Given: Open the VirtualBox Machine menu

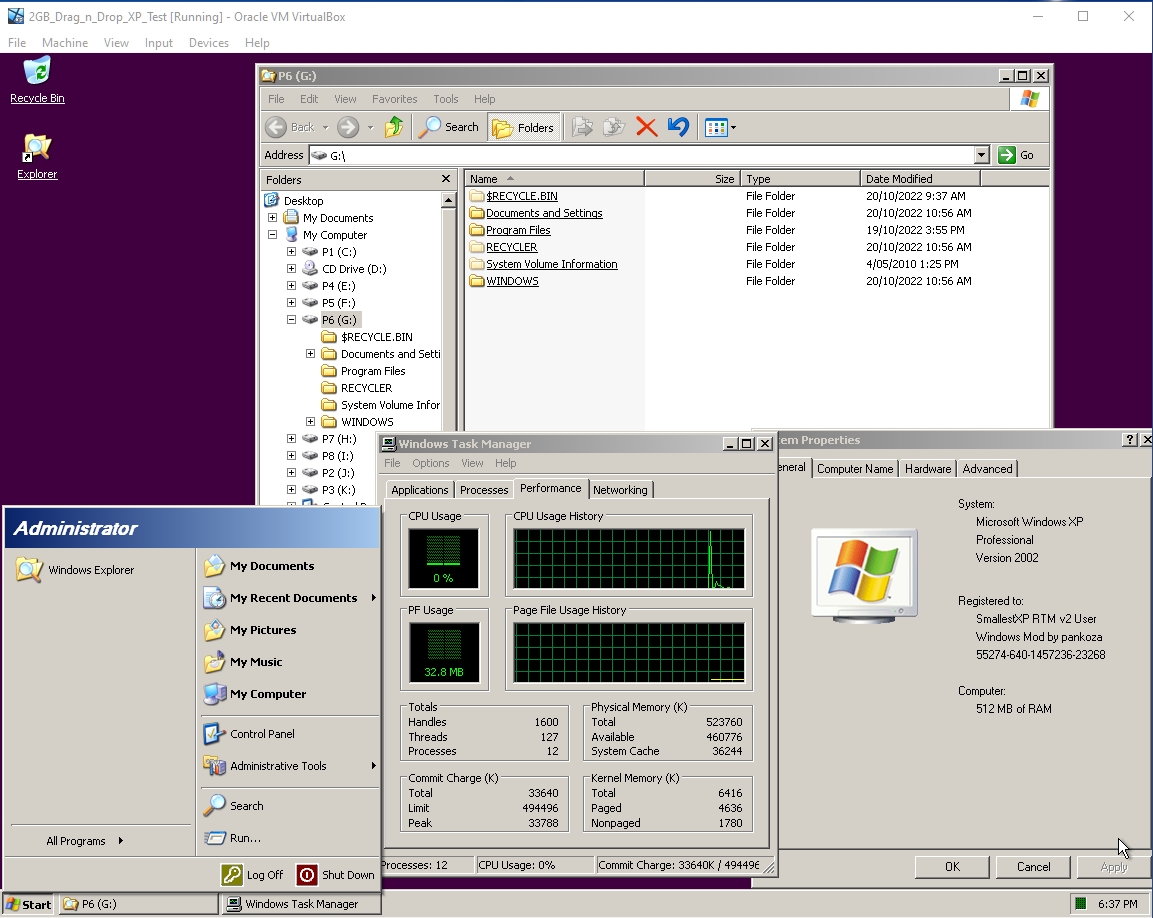Looking at the screenshot, I should point(65,43).
